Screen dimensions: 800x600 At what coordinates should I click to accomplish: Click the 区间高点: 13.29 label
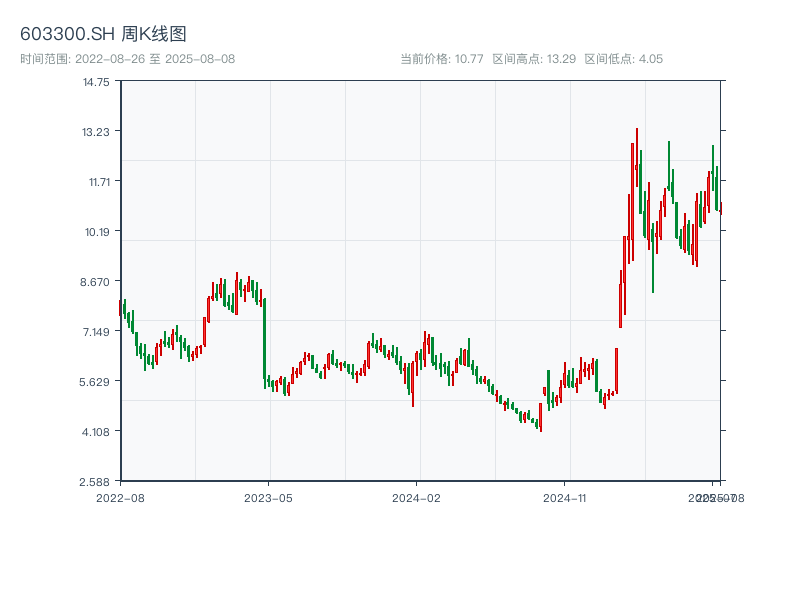(x=534, y=59)
